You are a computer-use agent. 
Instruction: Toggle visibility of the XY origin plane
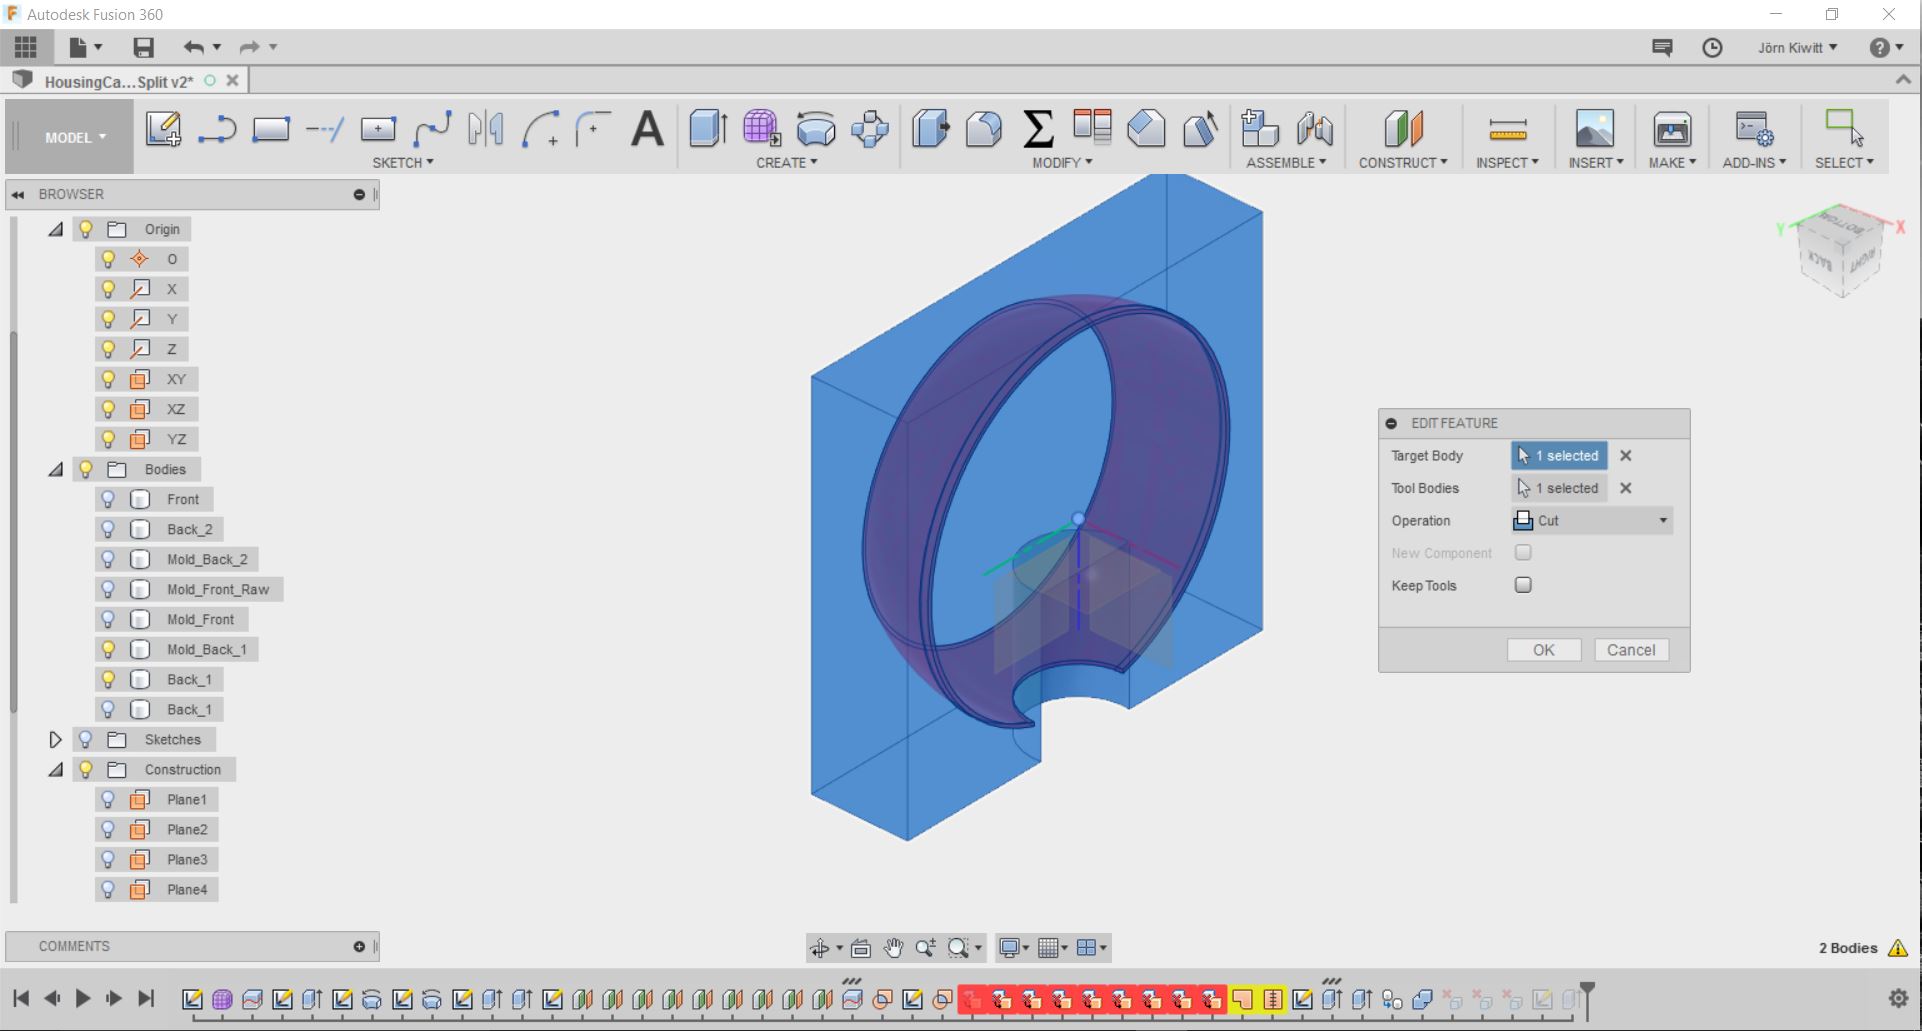108,379
